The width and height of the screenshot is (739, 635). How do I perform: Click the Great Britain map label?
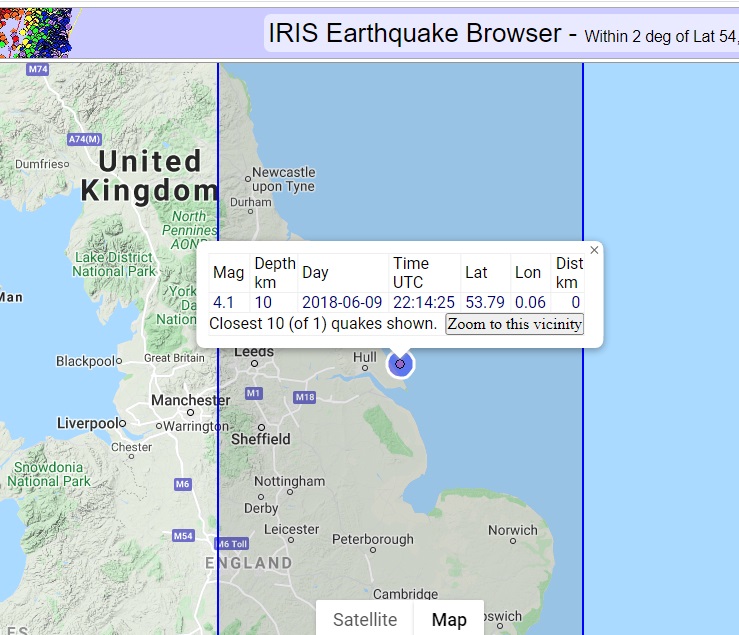click(x=174, y=358)
